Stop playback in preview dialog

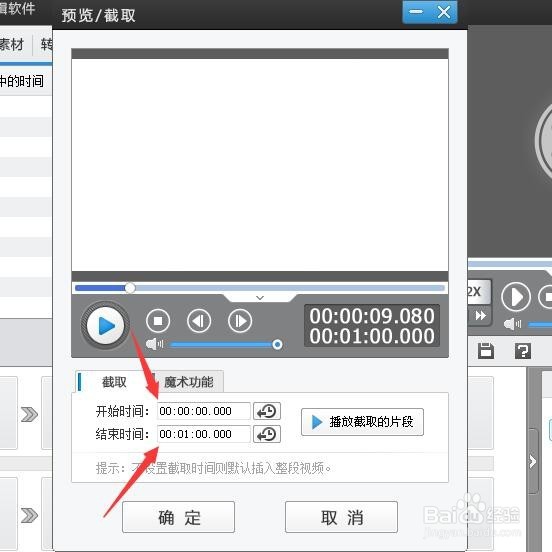[158, 321]
